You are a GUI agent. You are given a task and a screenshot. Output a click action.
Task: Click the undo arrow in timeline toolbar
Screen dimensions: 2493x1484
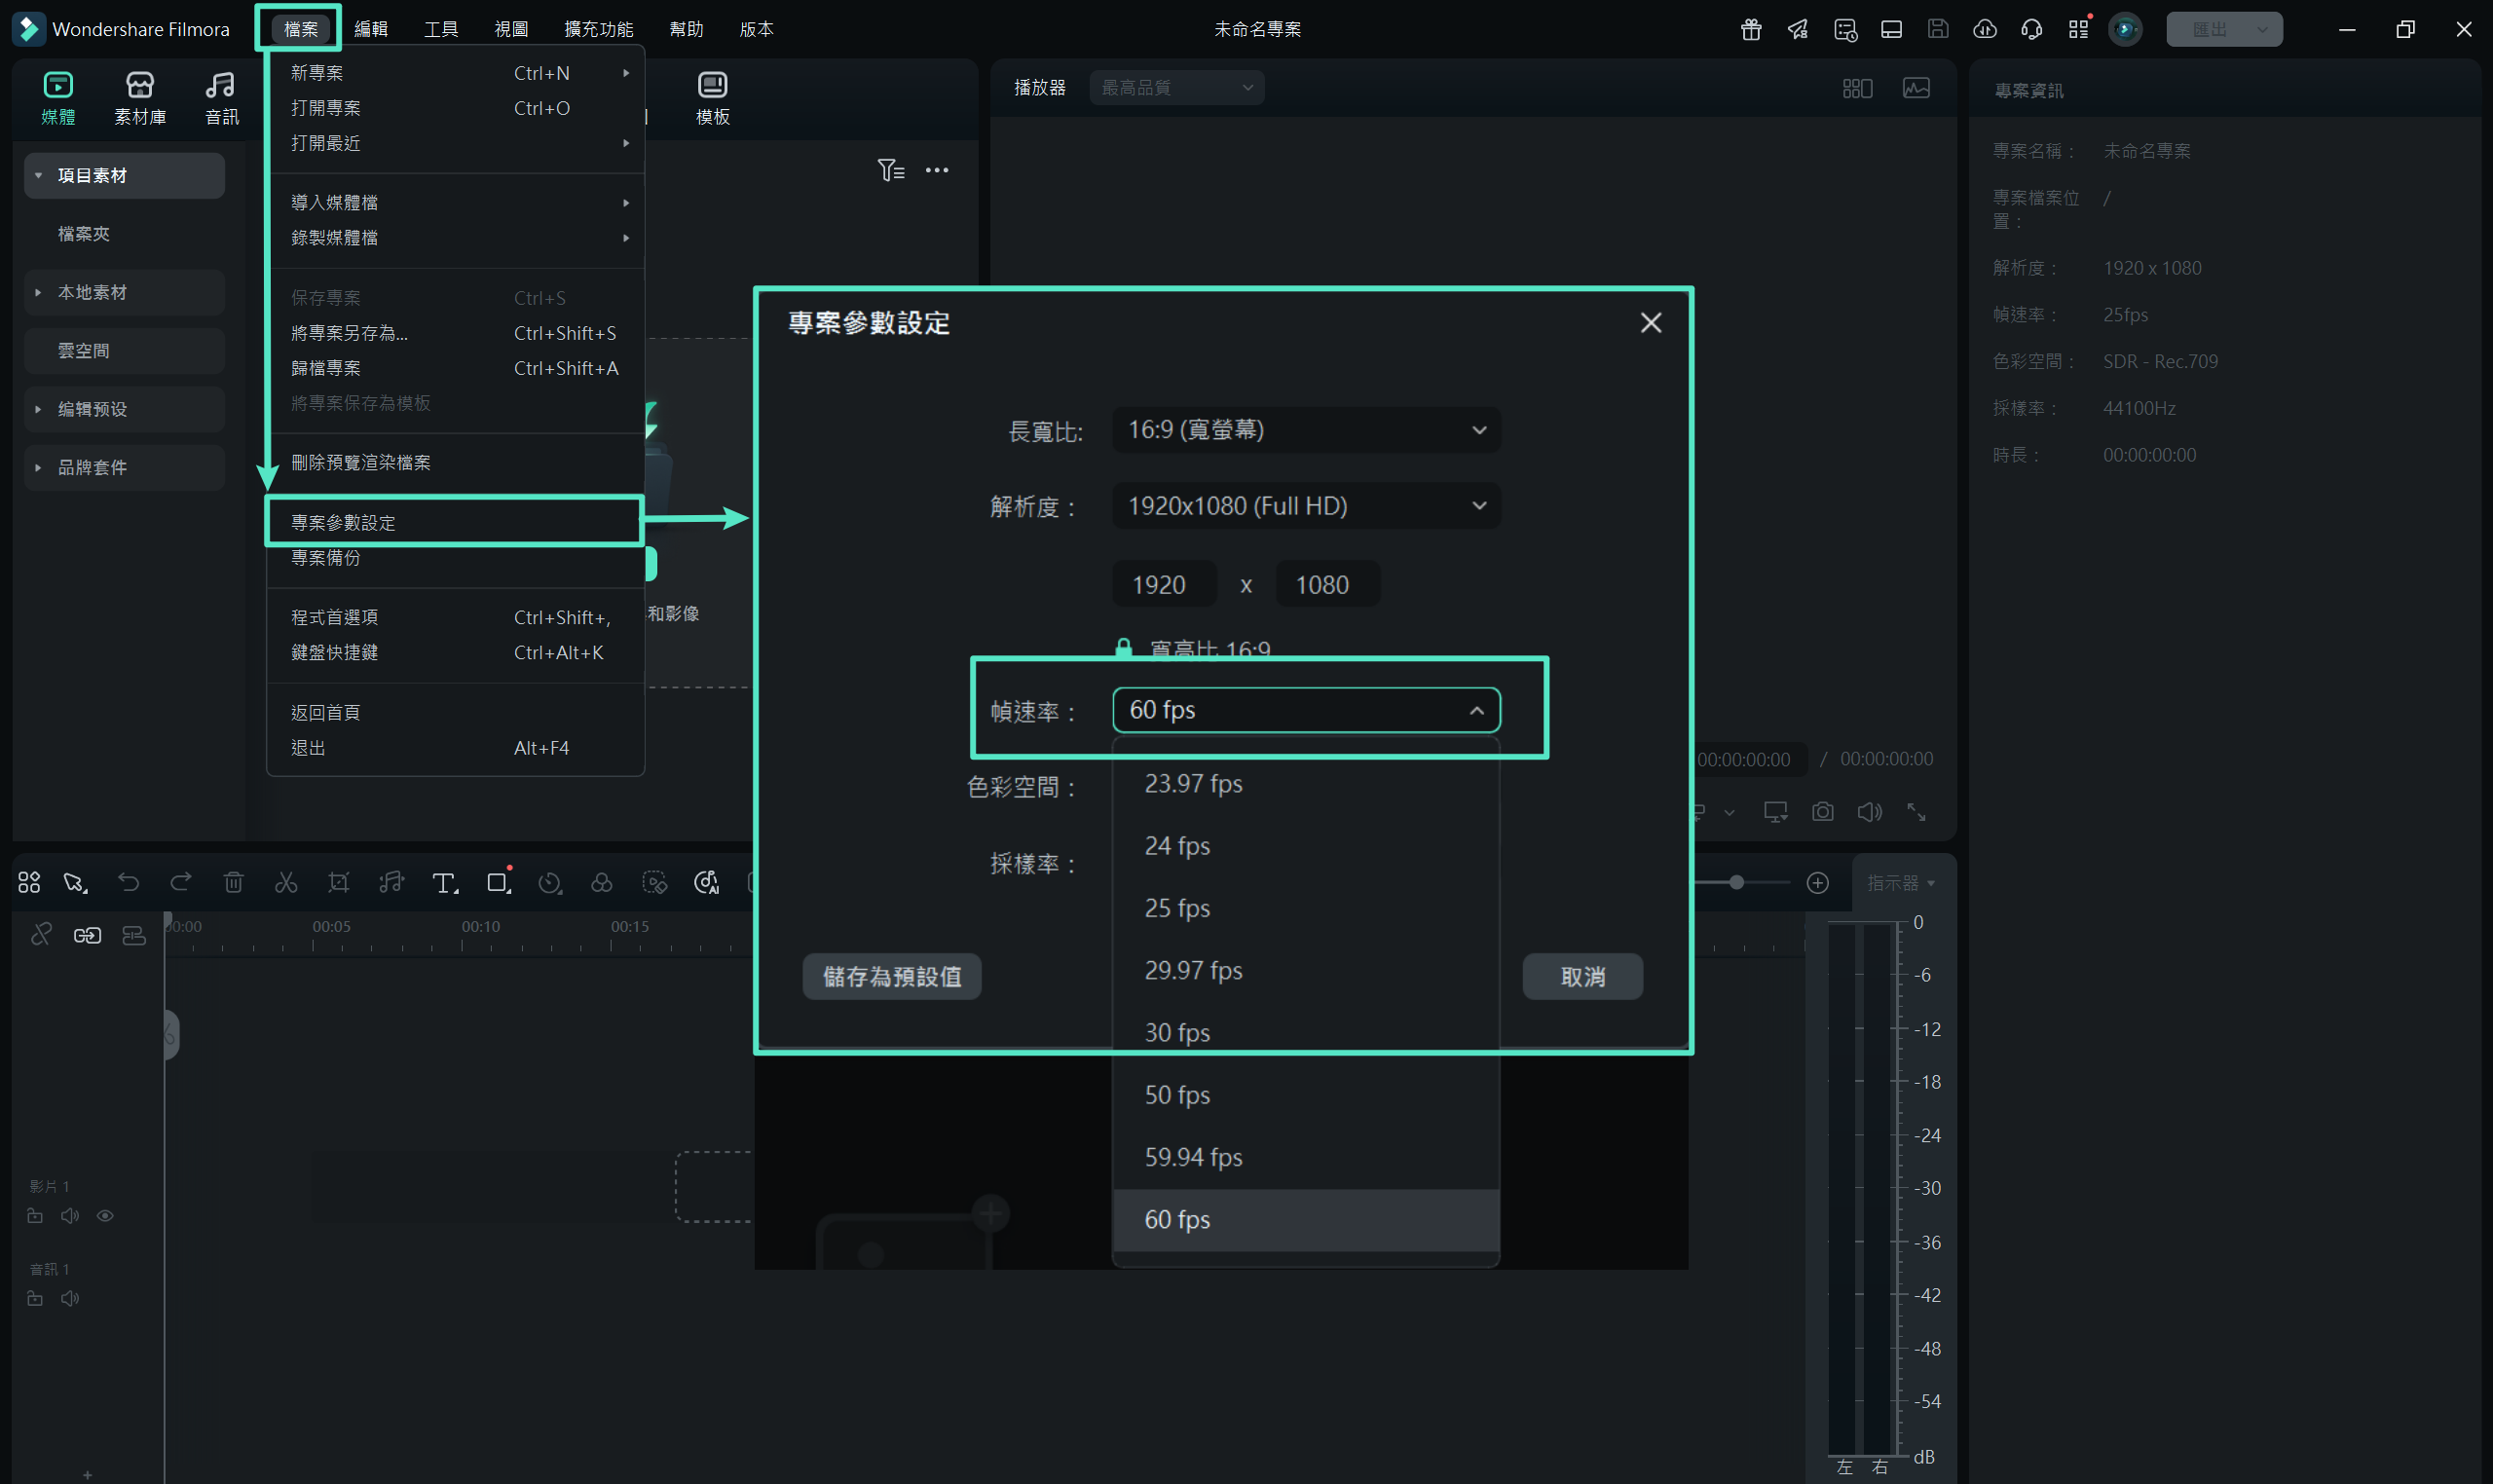[128, 882]
